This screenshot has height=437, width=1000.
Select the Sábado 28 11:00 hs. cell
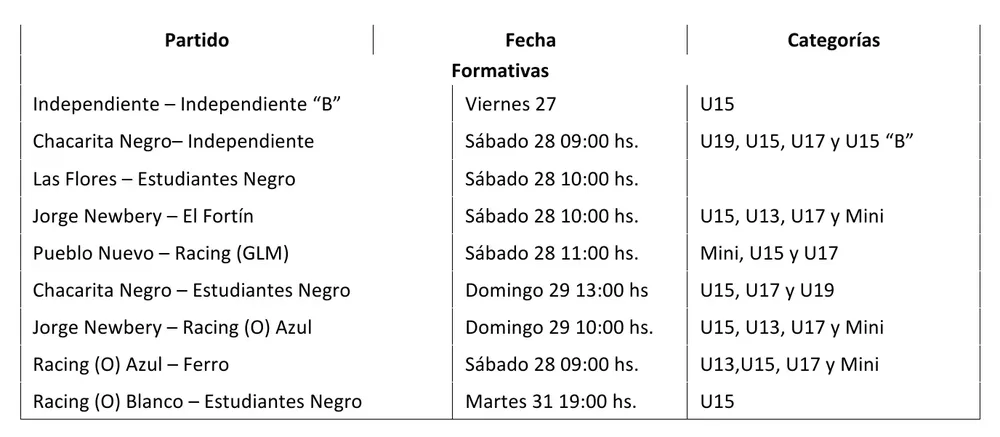[x=552, y=253]
